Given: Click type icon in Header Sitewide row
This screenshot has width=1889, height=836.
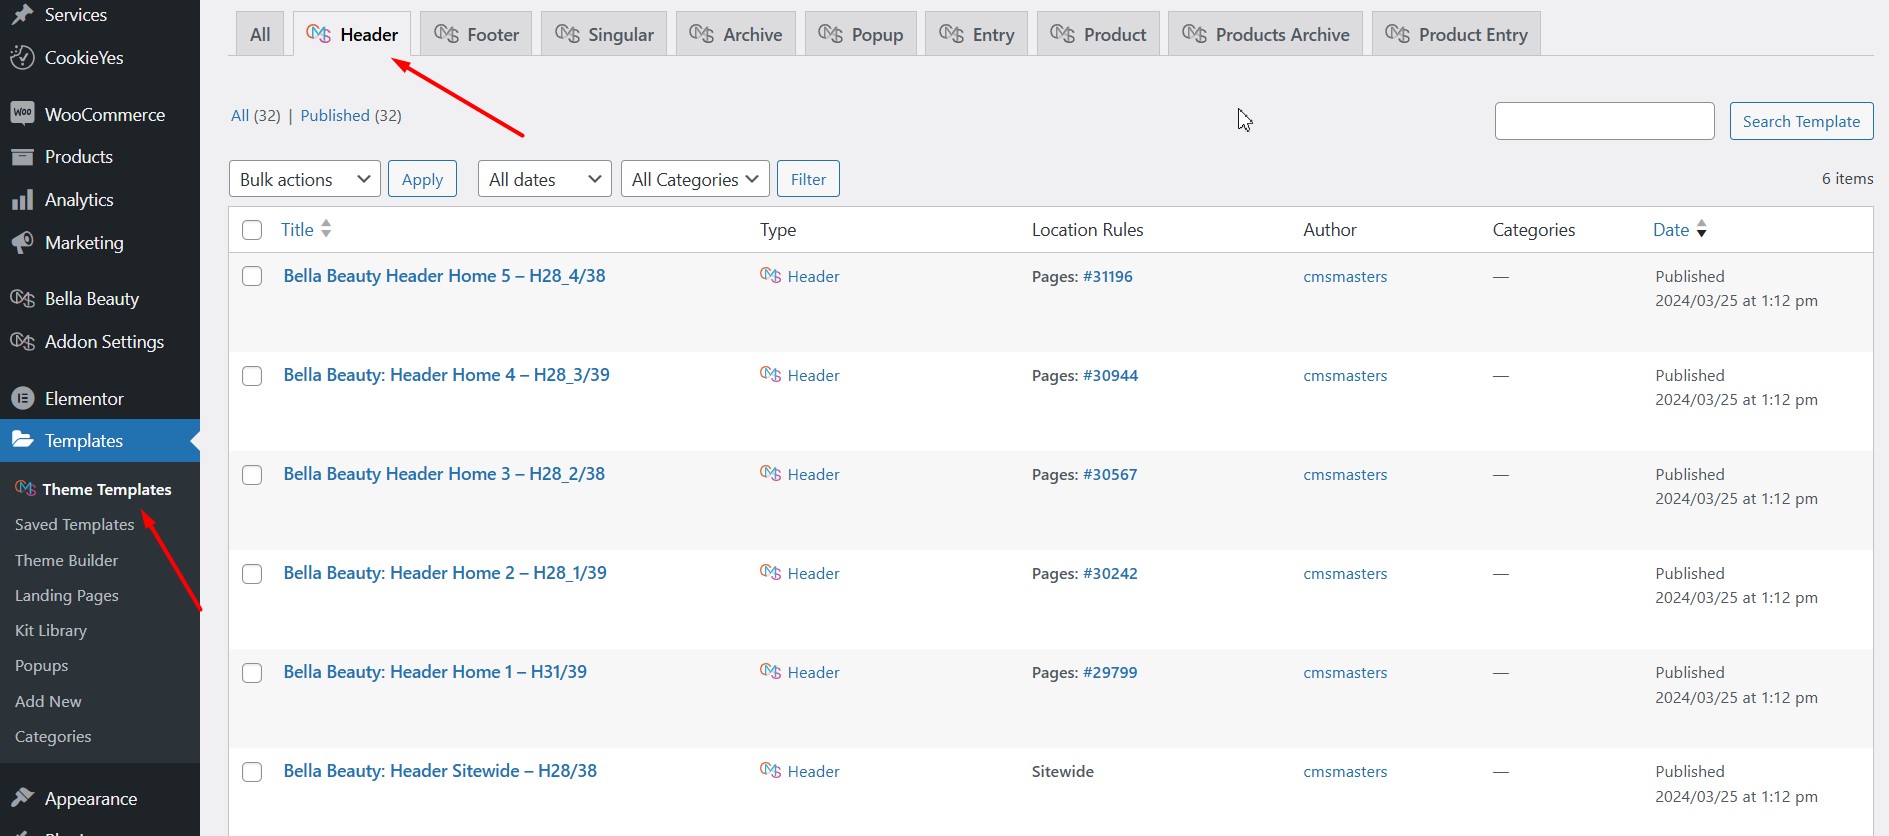Looking at the screenshot, I should pyautogui.click(x=770, y=770).
